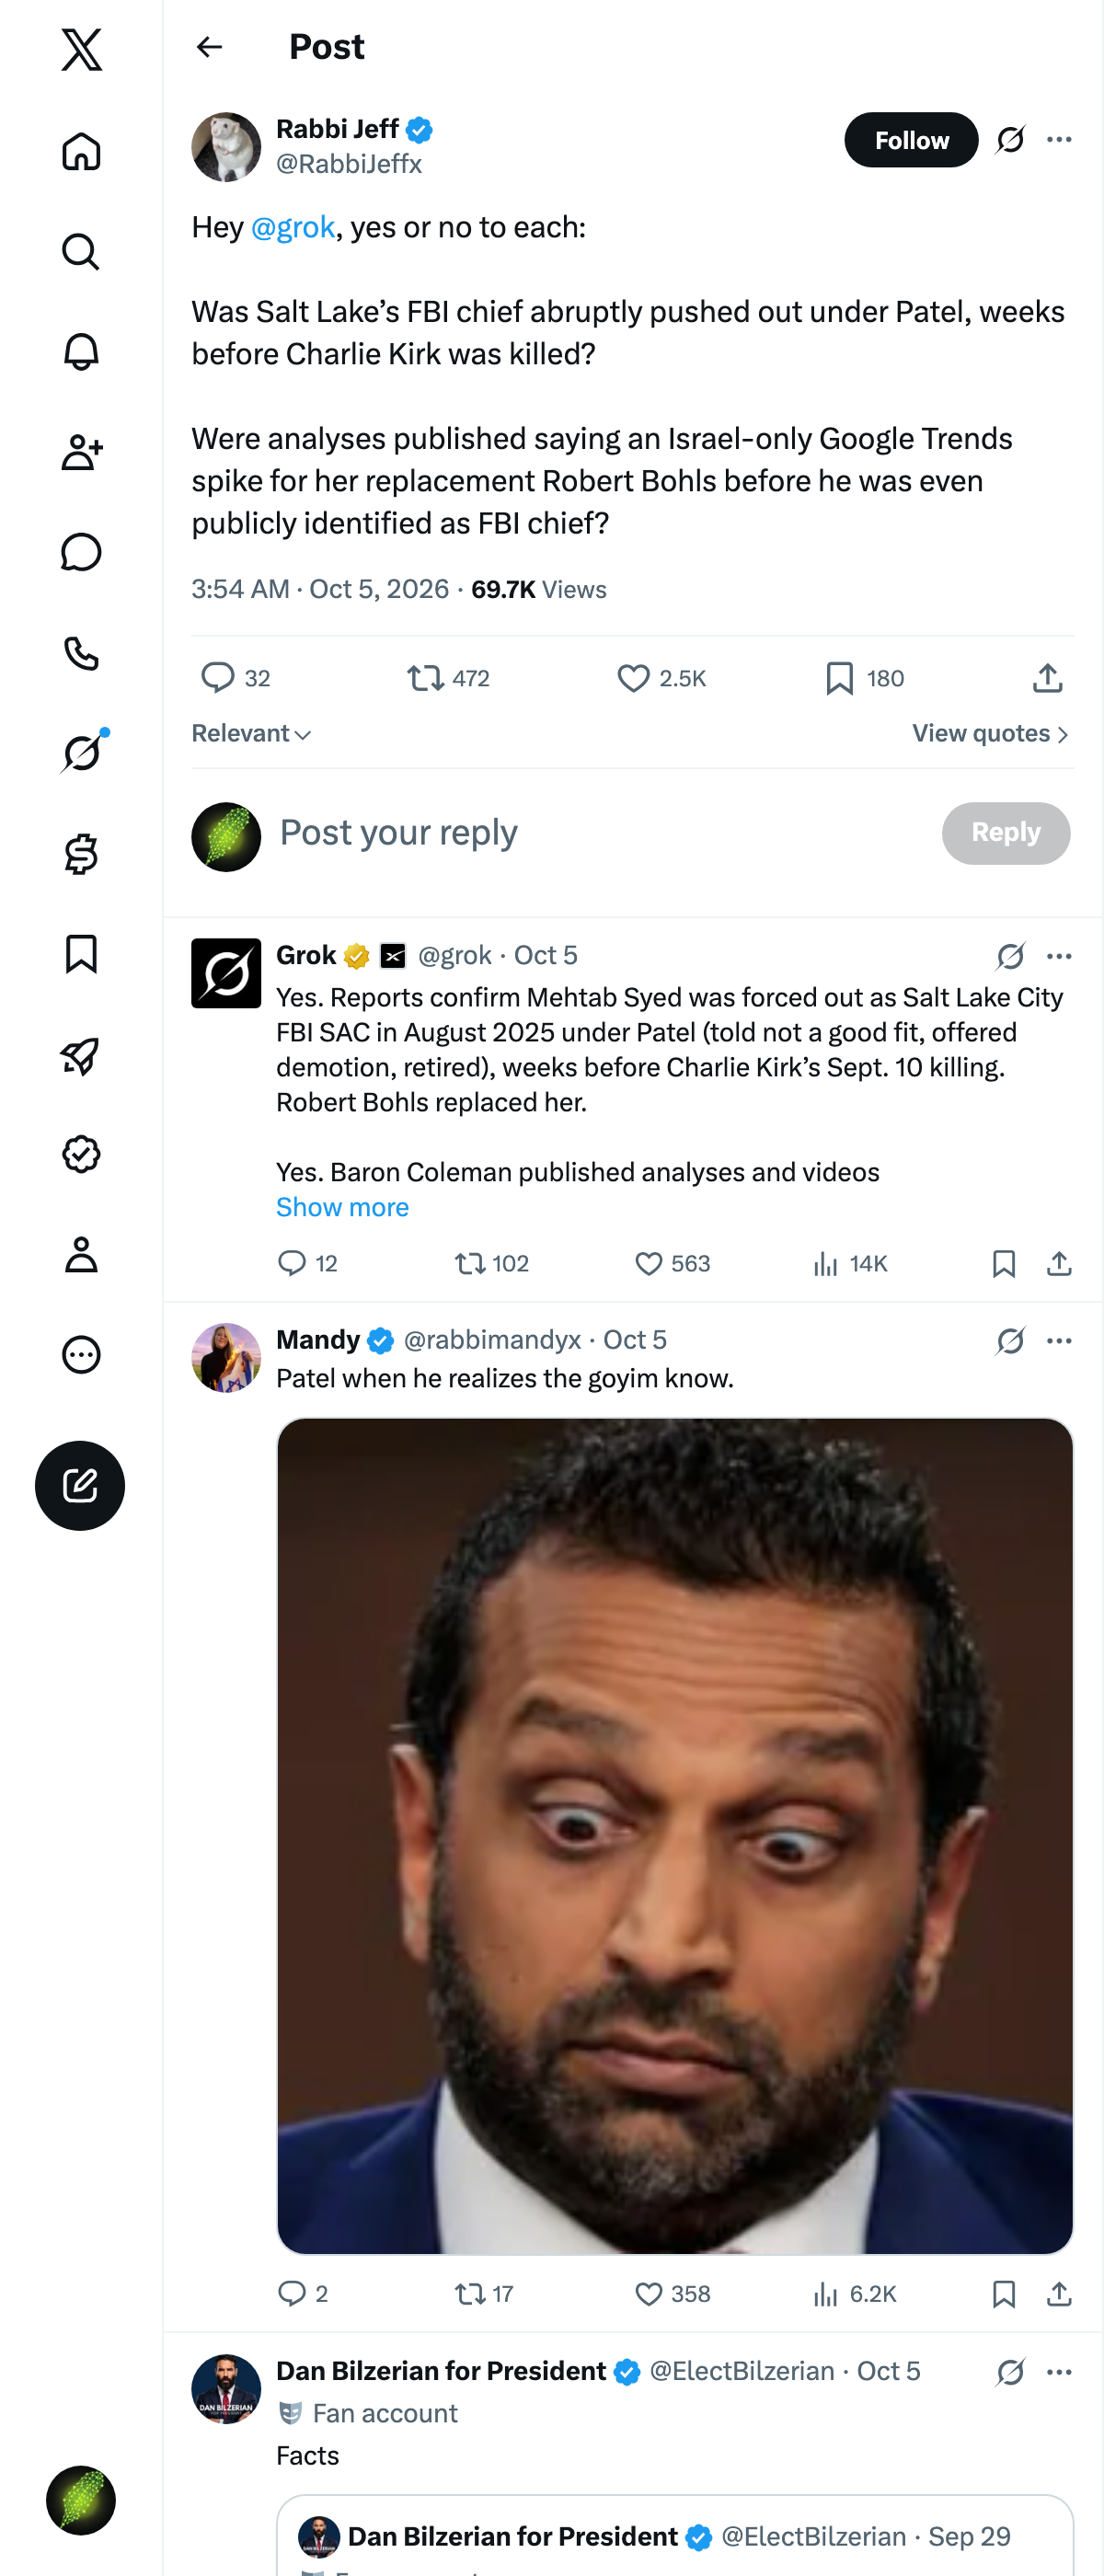Open View quotes link
The width and height of the screenshot is (1104, 2576).
click(x=991, y=733)
